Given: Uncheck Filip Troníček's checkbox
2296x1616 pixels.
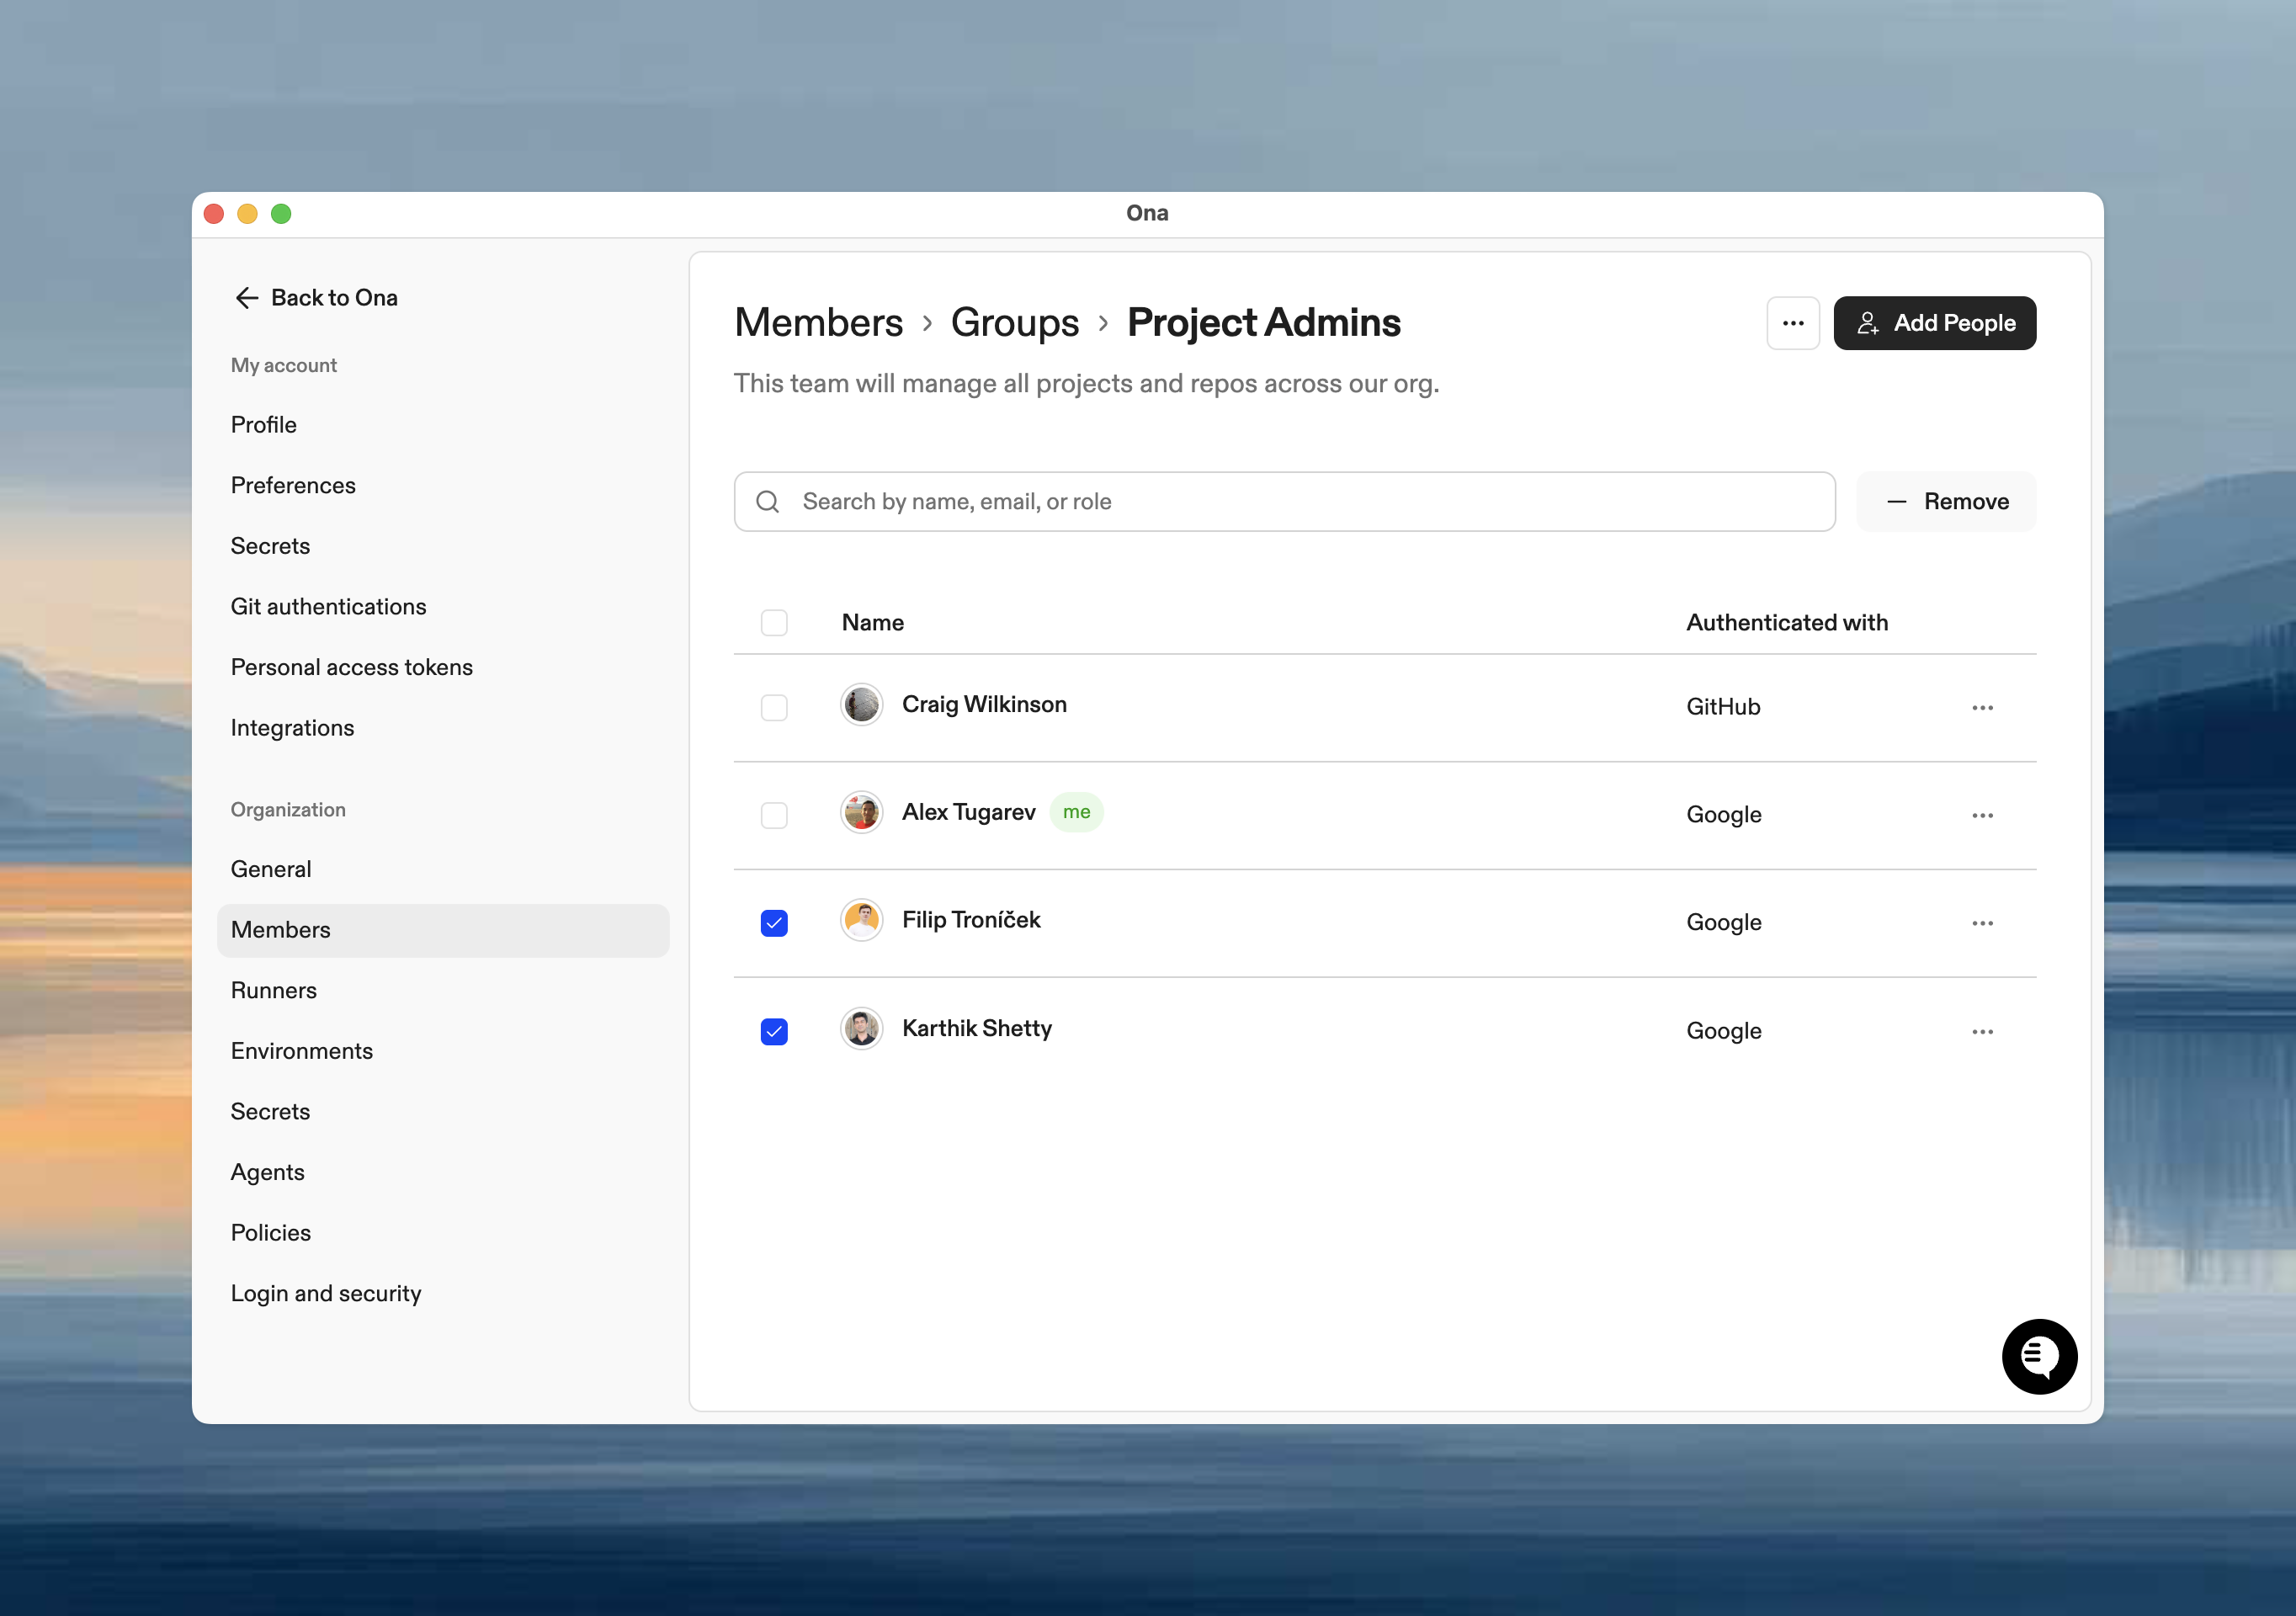Looking at the screenshot, I should tap(774, 923).
